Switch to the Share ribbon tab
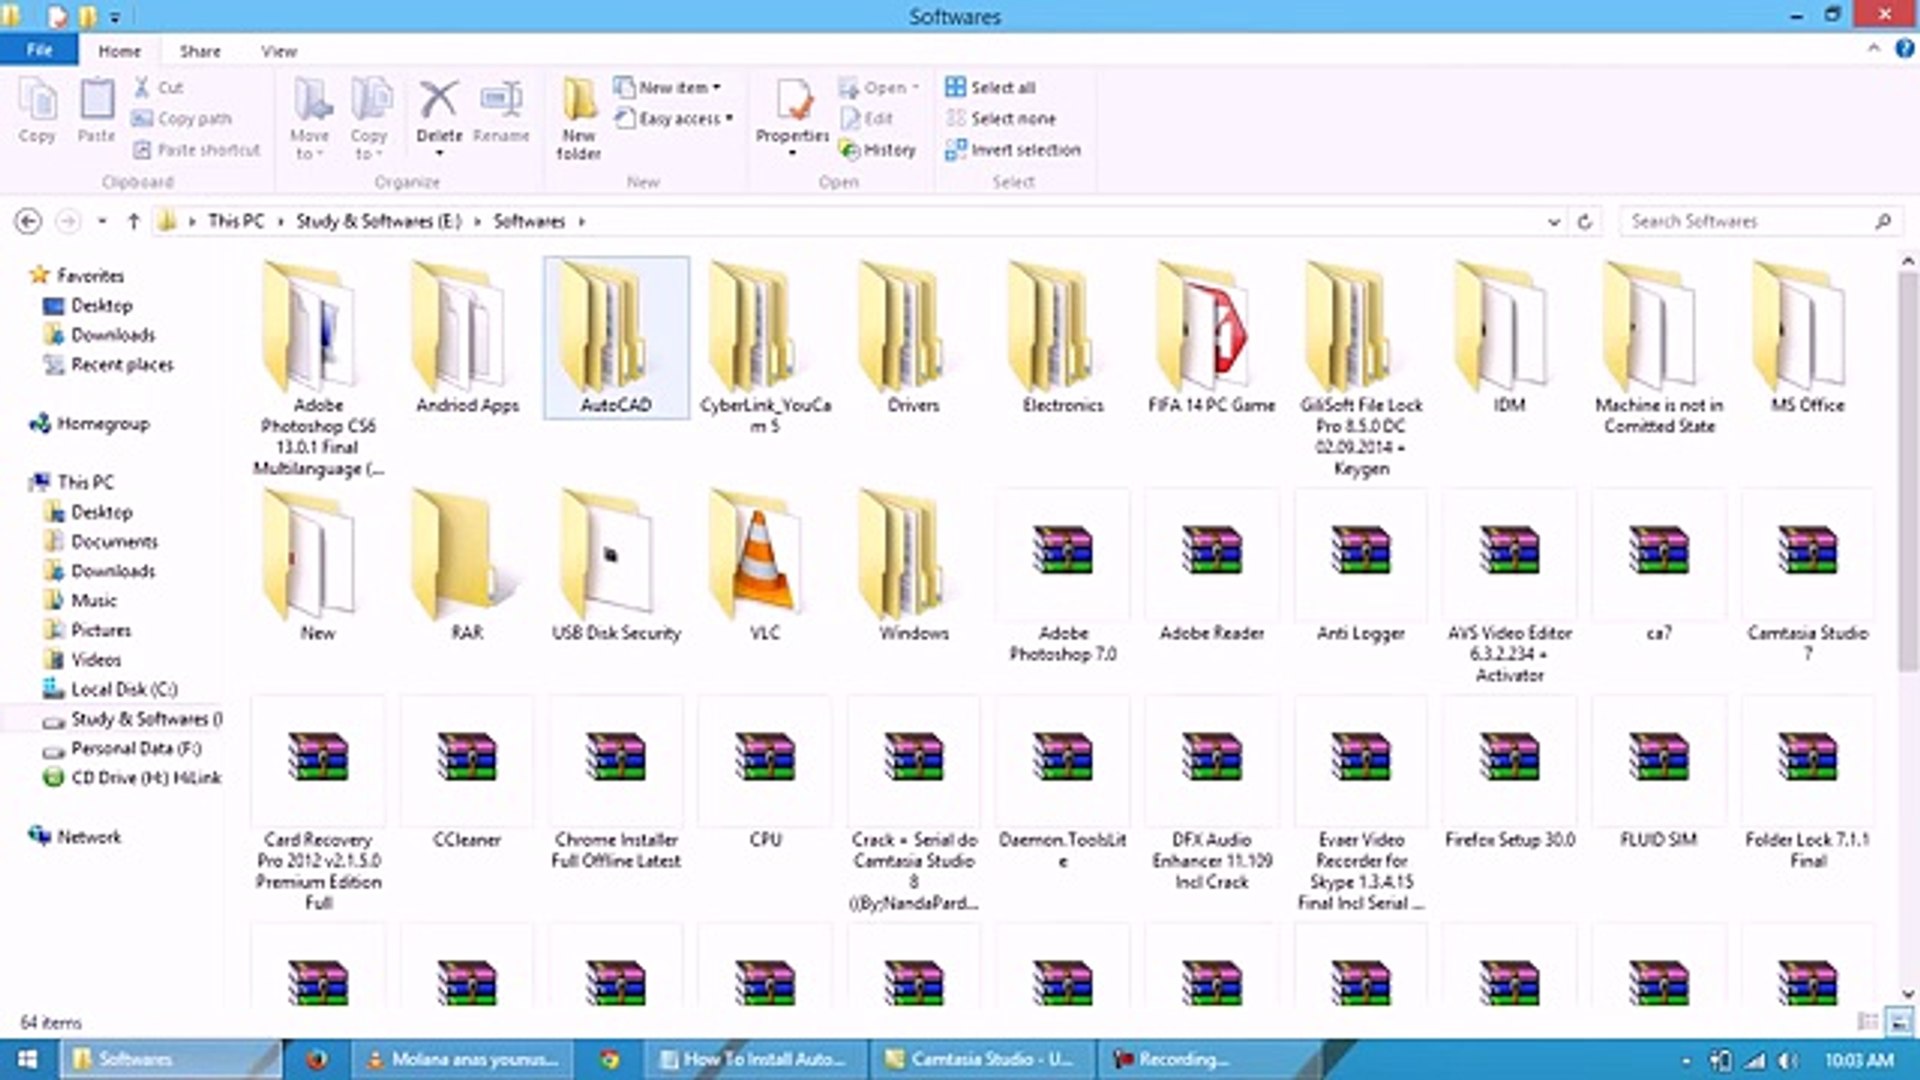Viewport: 1920px width, 1080px height. [x=200, y=51]
